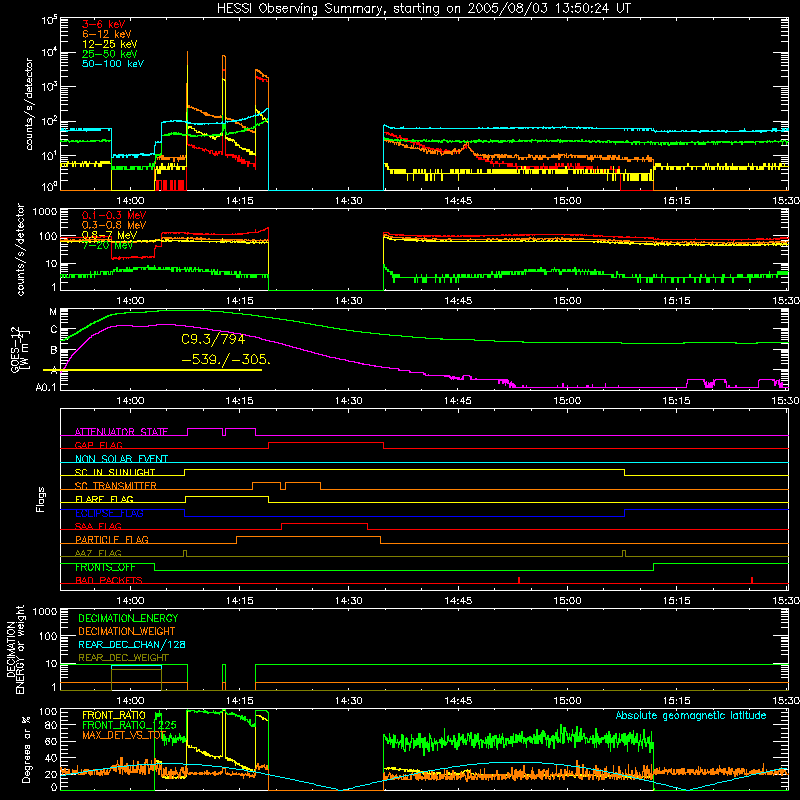Screen dimensions: 800x800
Task: Select the ECLIPSE_FLAG label
Action: click(109, 513)
